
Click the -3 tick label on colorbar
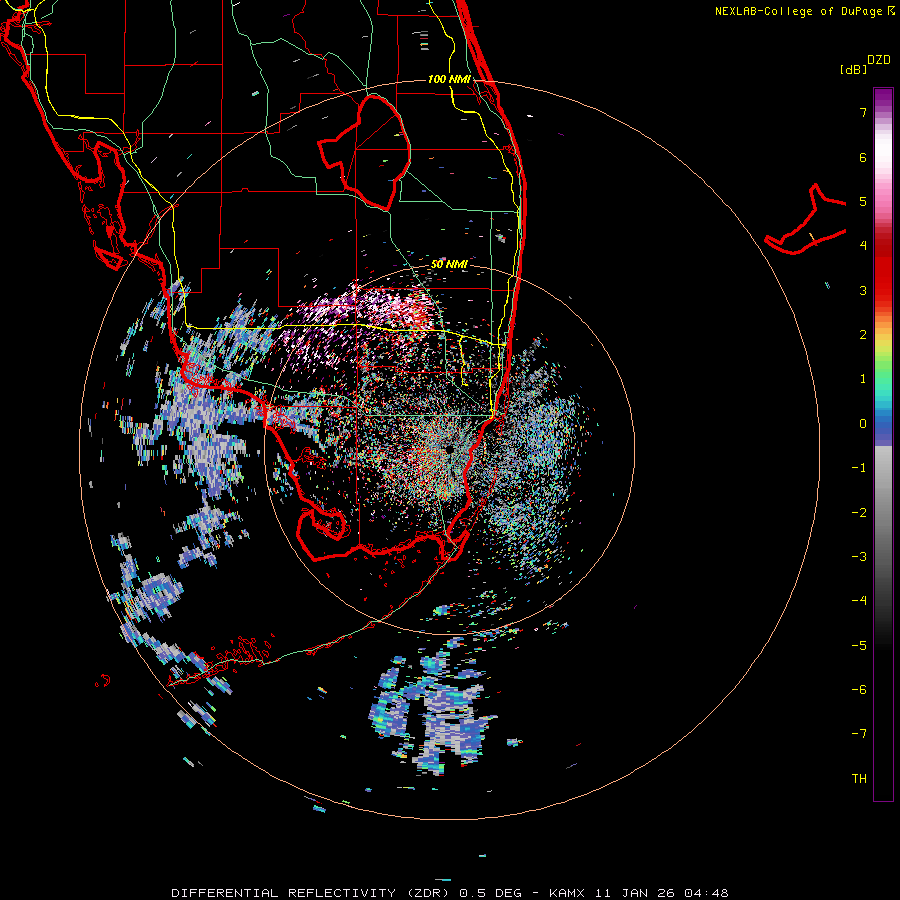pyautogui.click(x=859, y=557)
